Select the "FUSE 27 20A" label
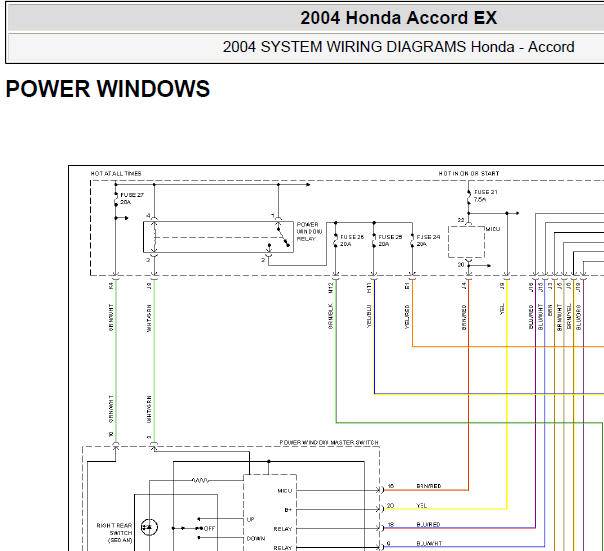Image resolution: width=604 pixels, height=551 pixels. 132,198
